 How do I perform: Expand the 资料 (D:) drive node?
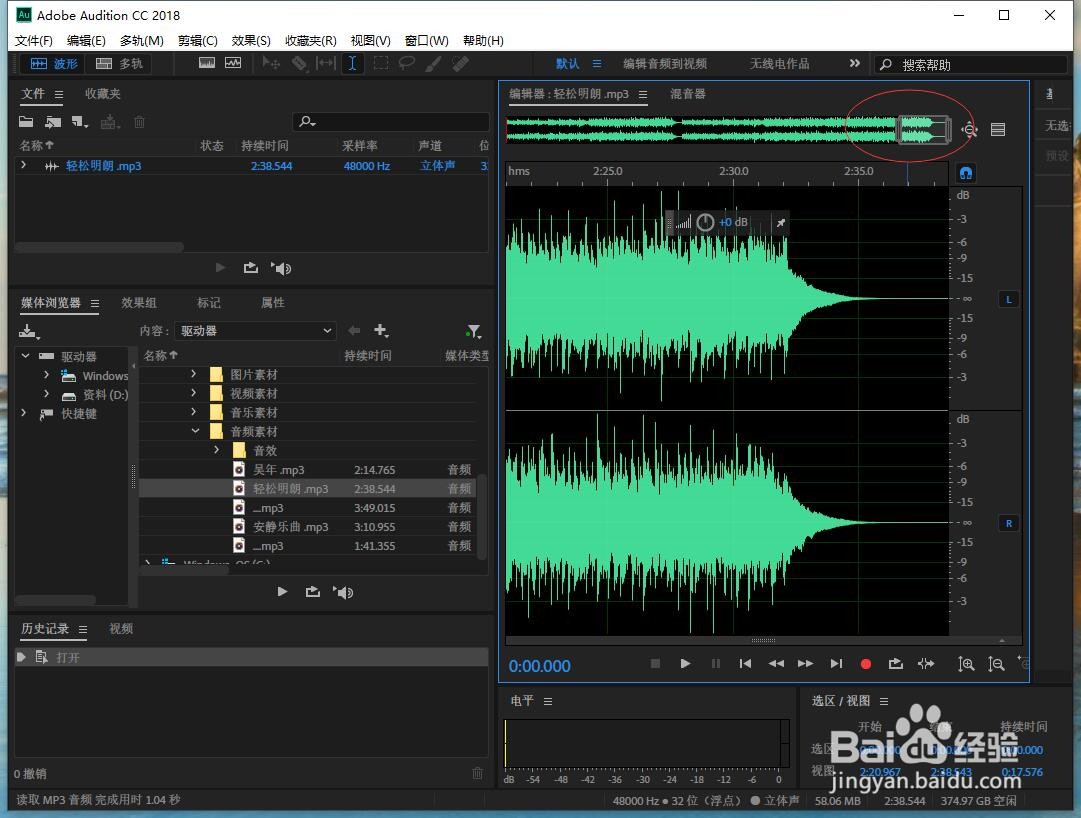point(46,394)
